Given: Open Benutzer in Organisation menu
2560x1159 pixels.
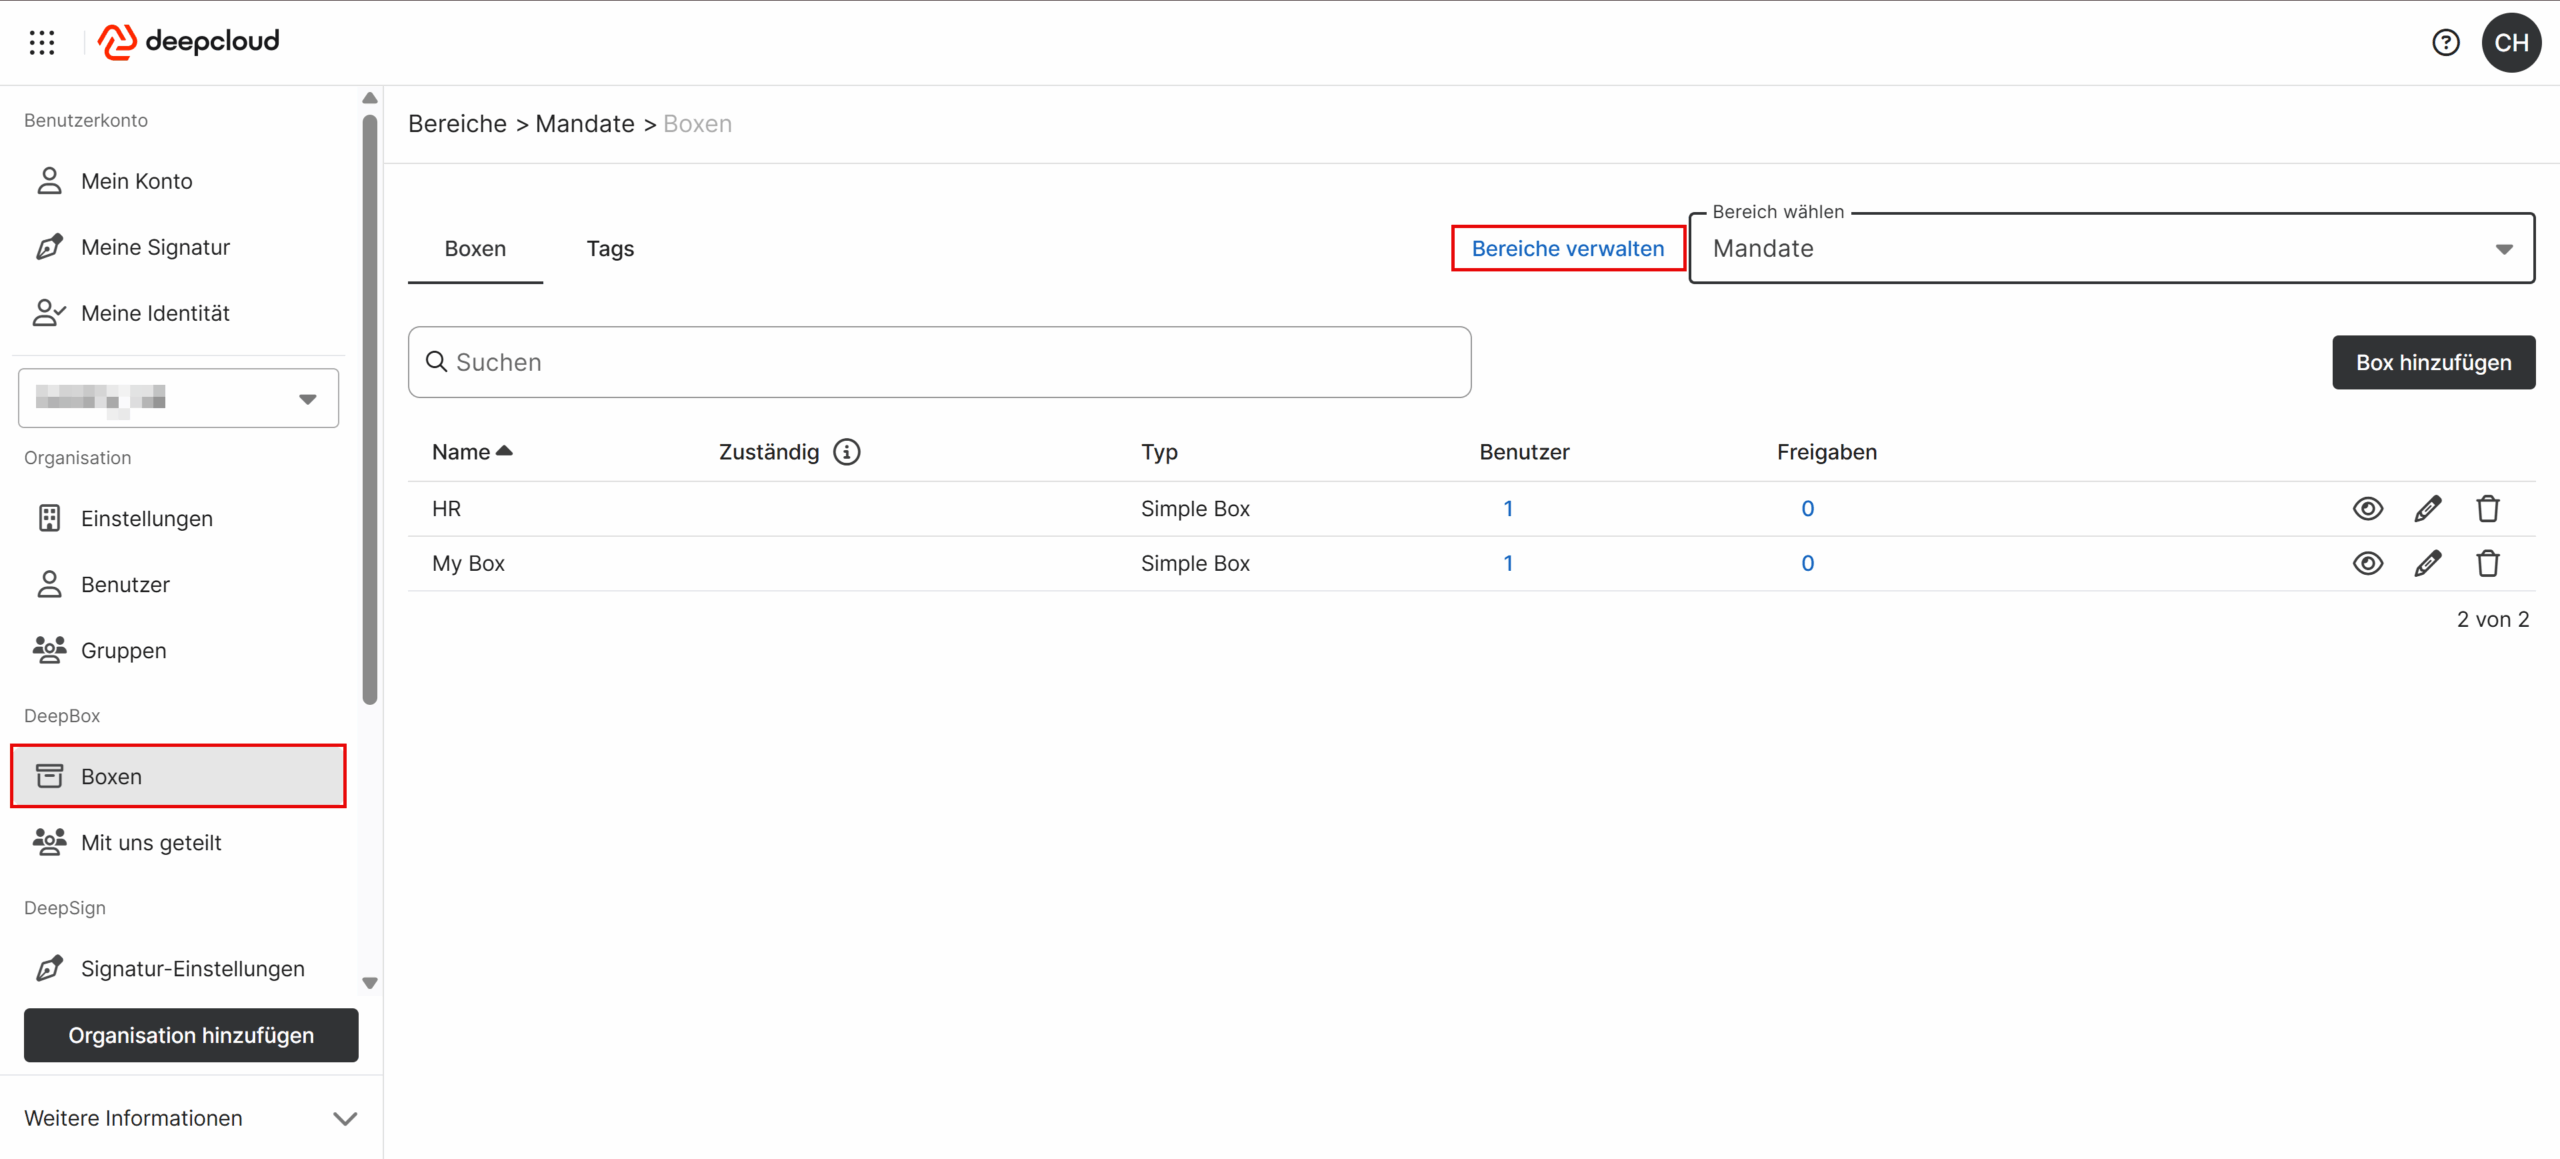Looking at the screenshot, I should (x=125, y=585).
